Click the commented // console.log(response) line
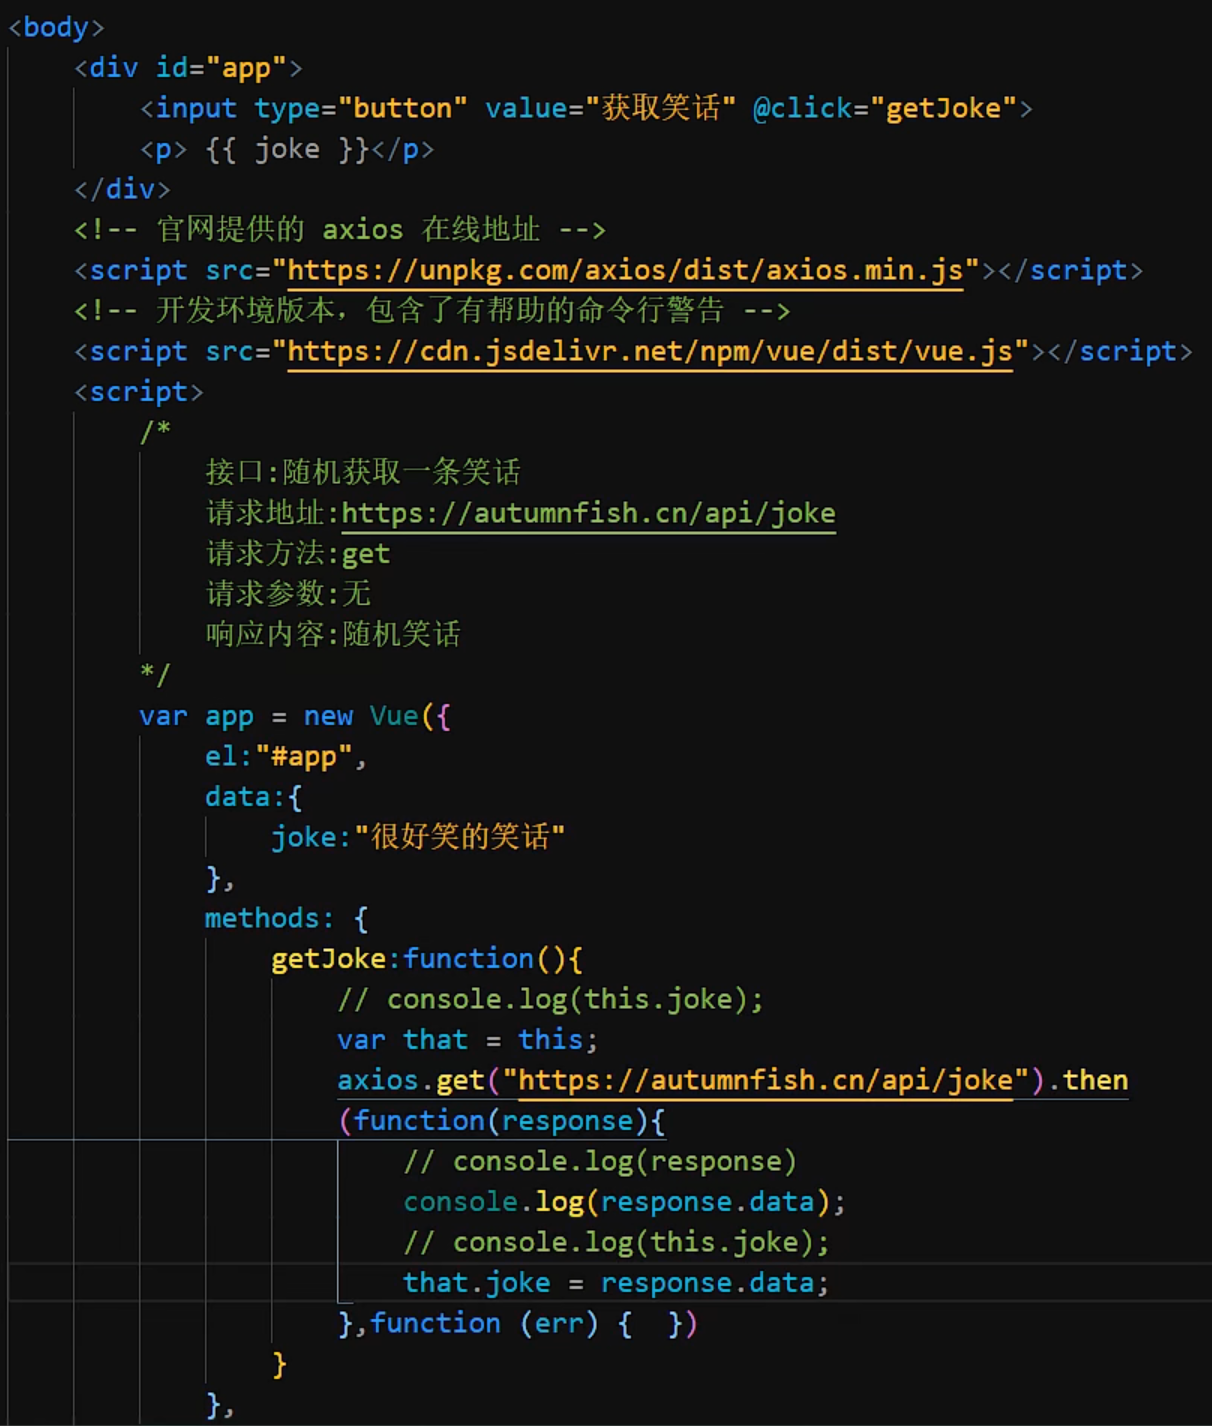1212x1426 pixels. [x=600, y=1162]
